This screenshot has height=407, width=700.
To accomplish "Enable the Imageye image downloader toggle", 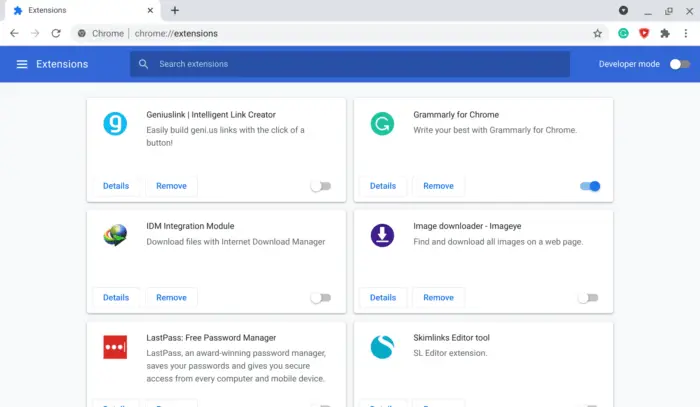I will click(x=588, y=298).
